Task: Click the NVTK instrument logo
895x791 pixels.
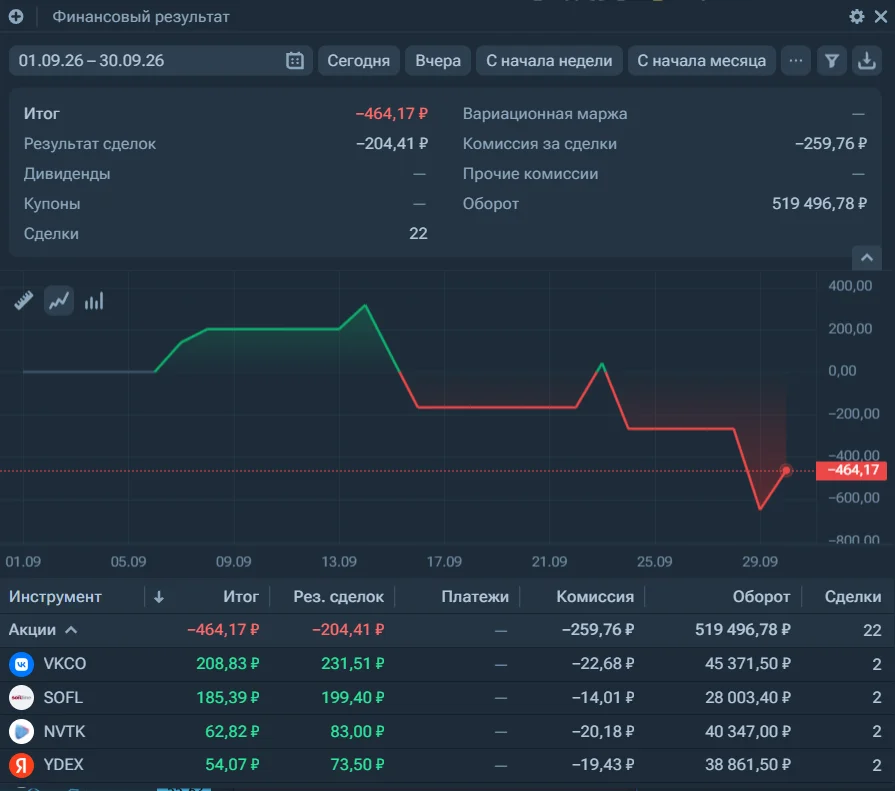Action: [x=21, y=731]
